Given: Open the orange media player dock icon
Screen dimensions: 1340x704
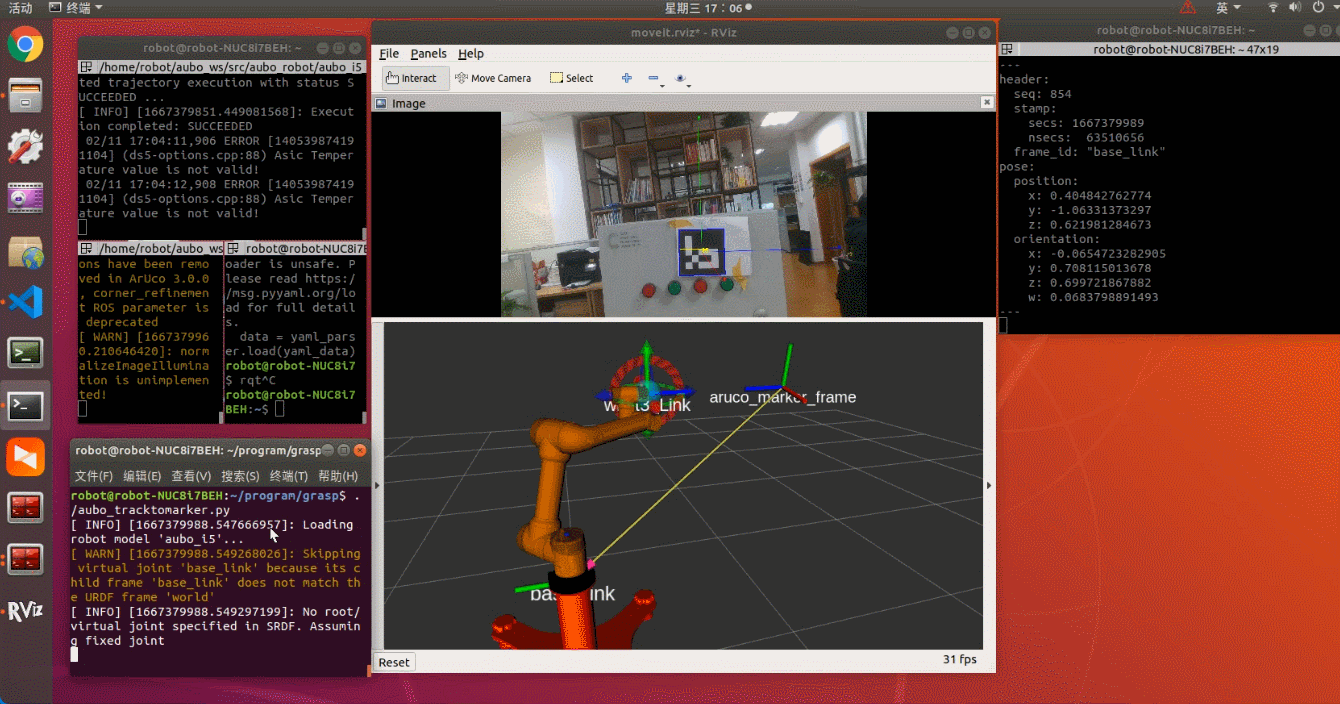Looking at the screenshot, I should pos(25,457).
